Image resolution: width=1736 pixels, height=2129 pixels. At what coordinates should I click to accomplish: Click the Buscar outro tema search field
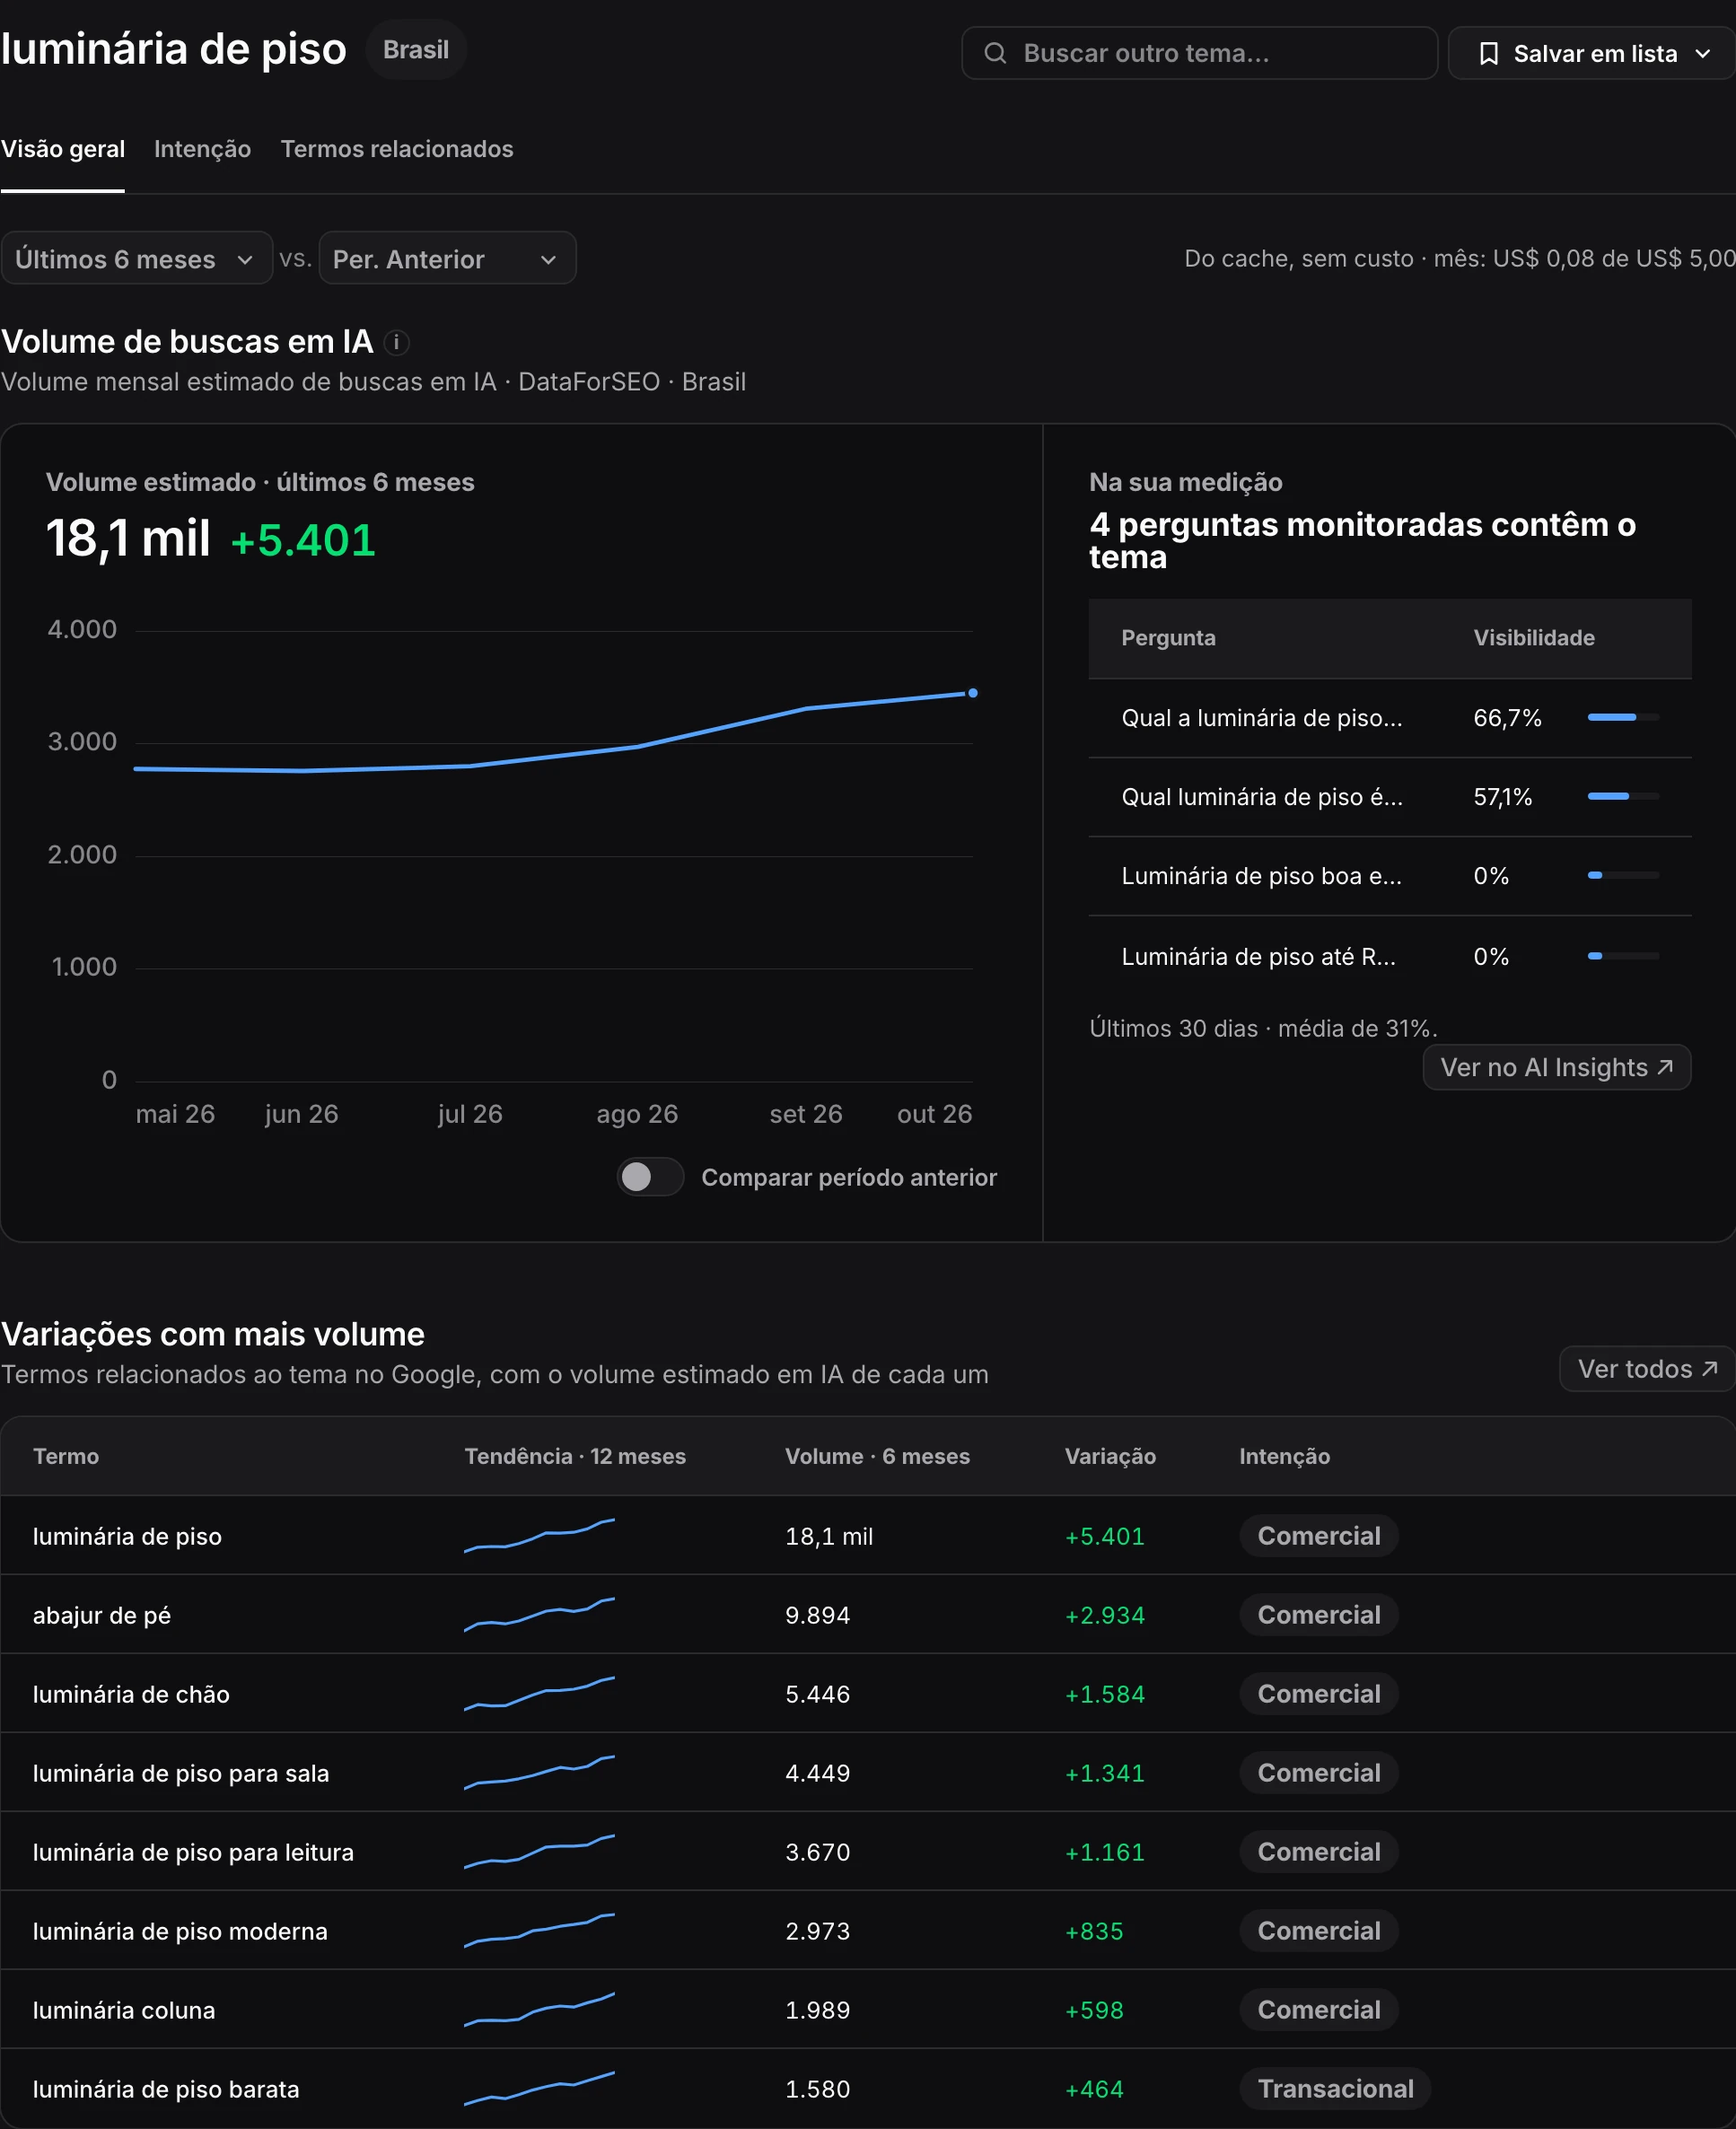pos(1199,53)
